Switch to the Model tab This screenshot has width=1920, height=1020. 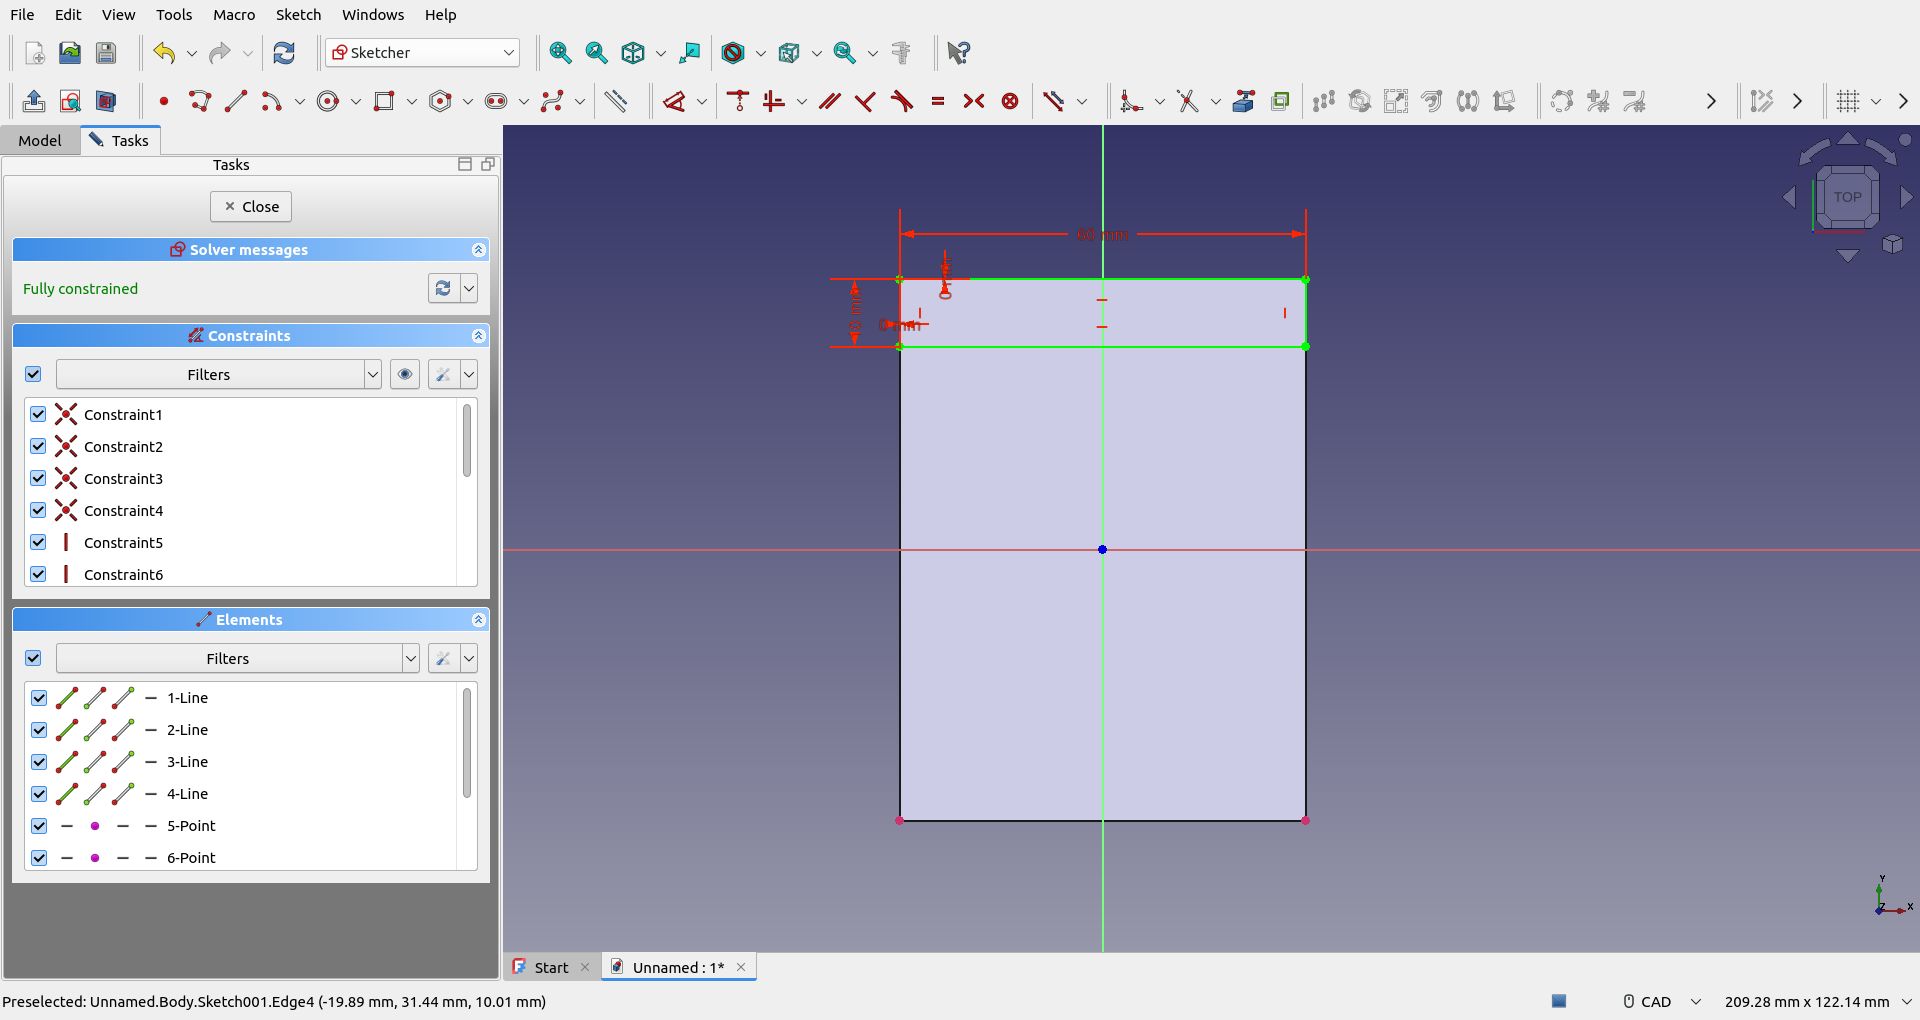click(40, 141)
